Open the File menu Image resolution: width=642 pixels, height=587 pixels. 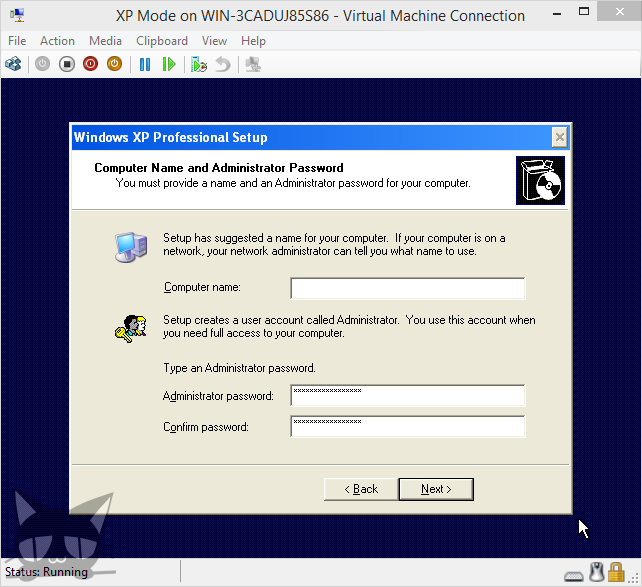coord(17,41)
